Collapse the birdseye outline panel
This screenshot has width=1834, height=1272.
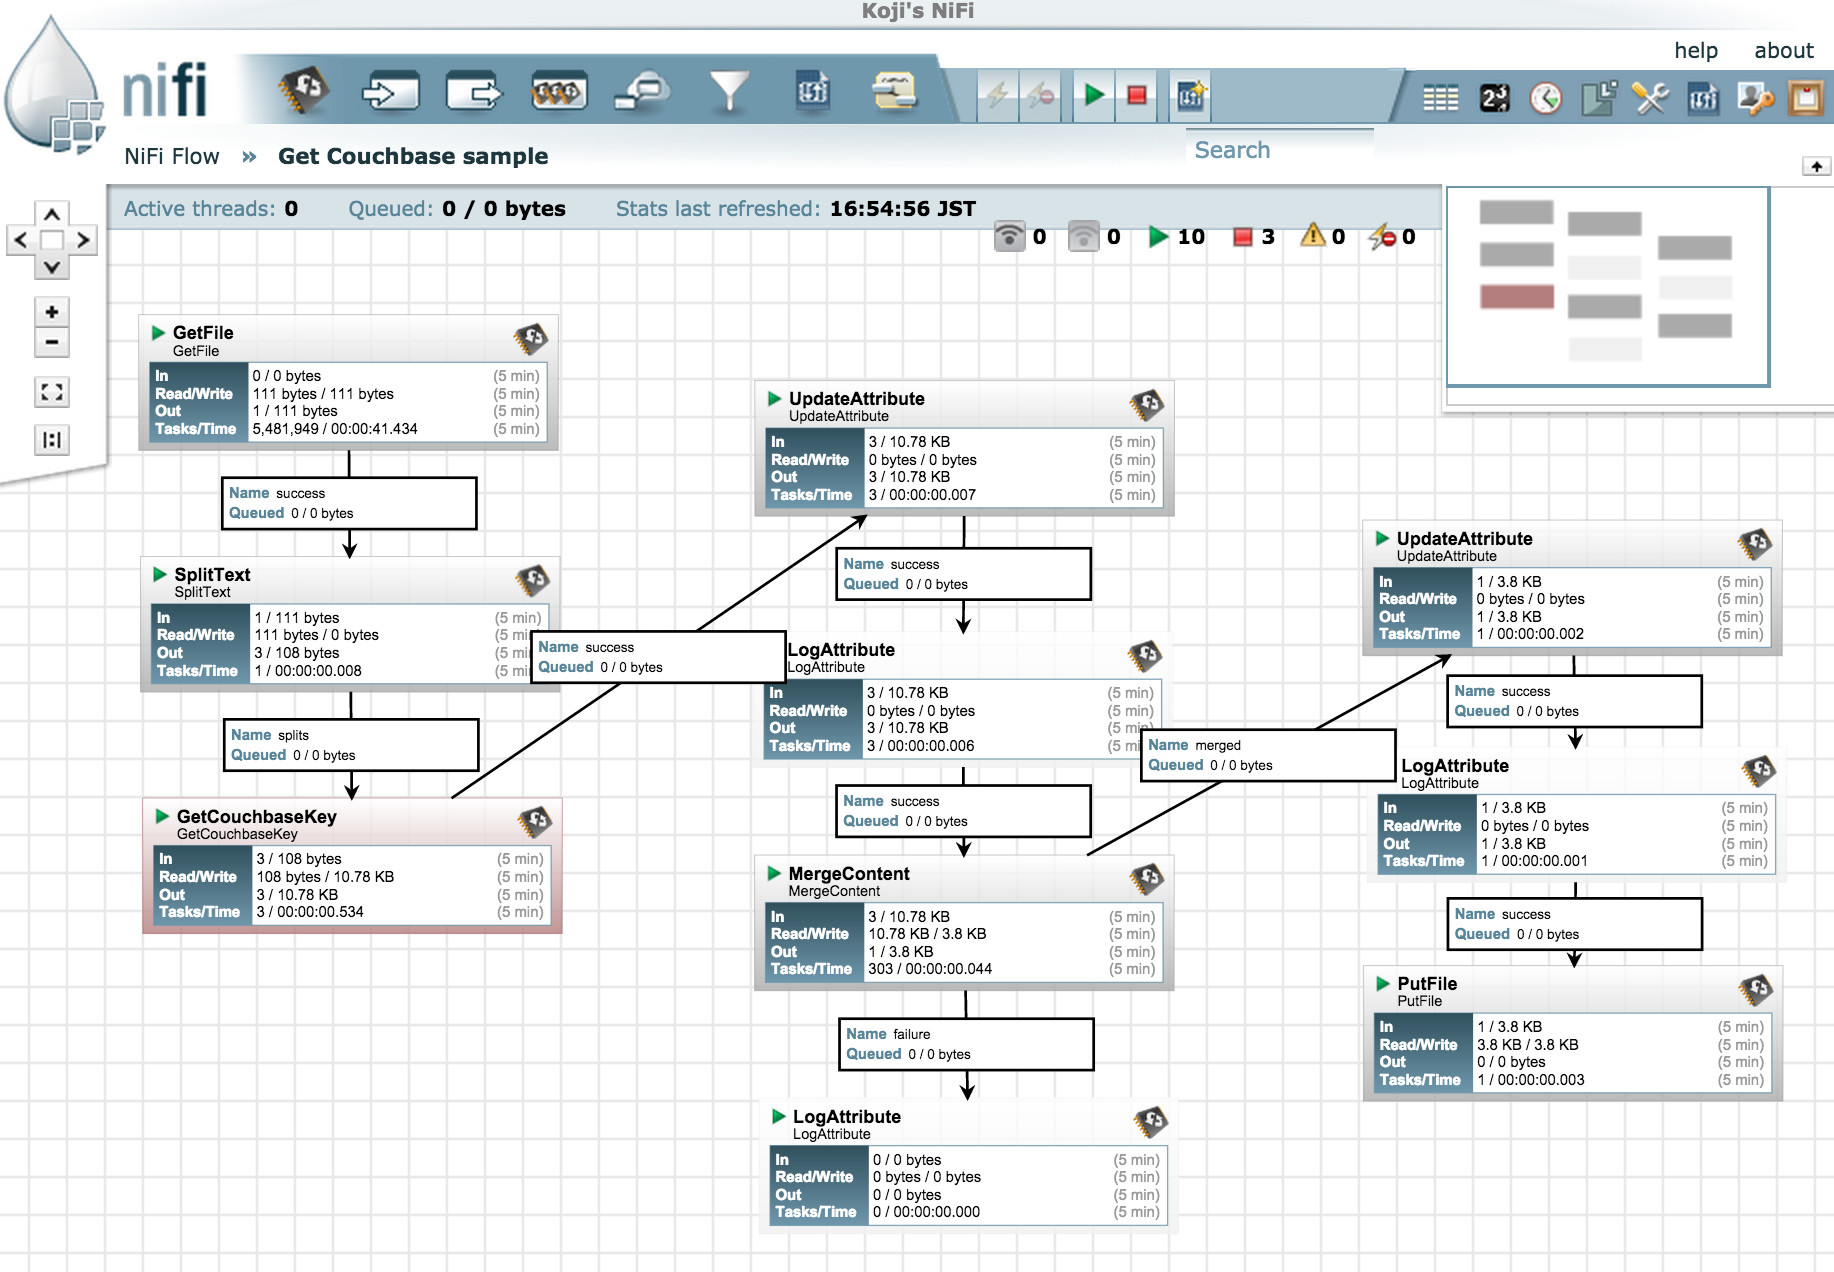pyautogui.click(x=1816, y=166)
